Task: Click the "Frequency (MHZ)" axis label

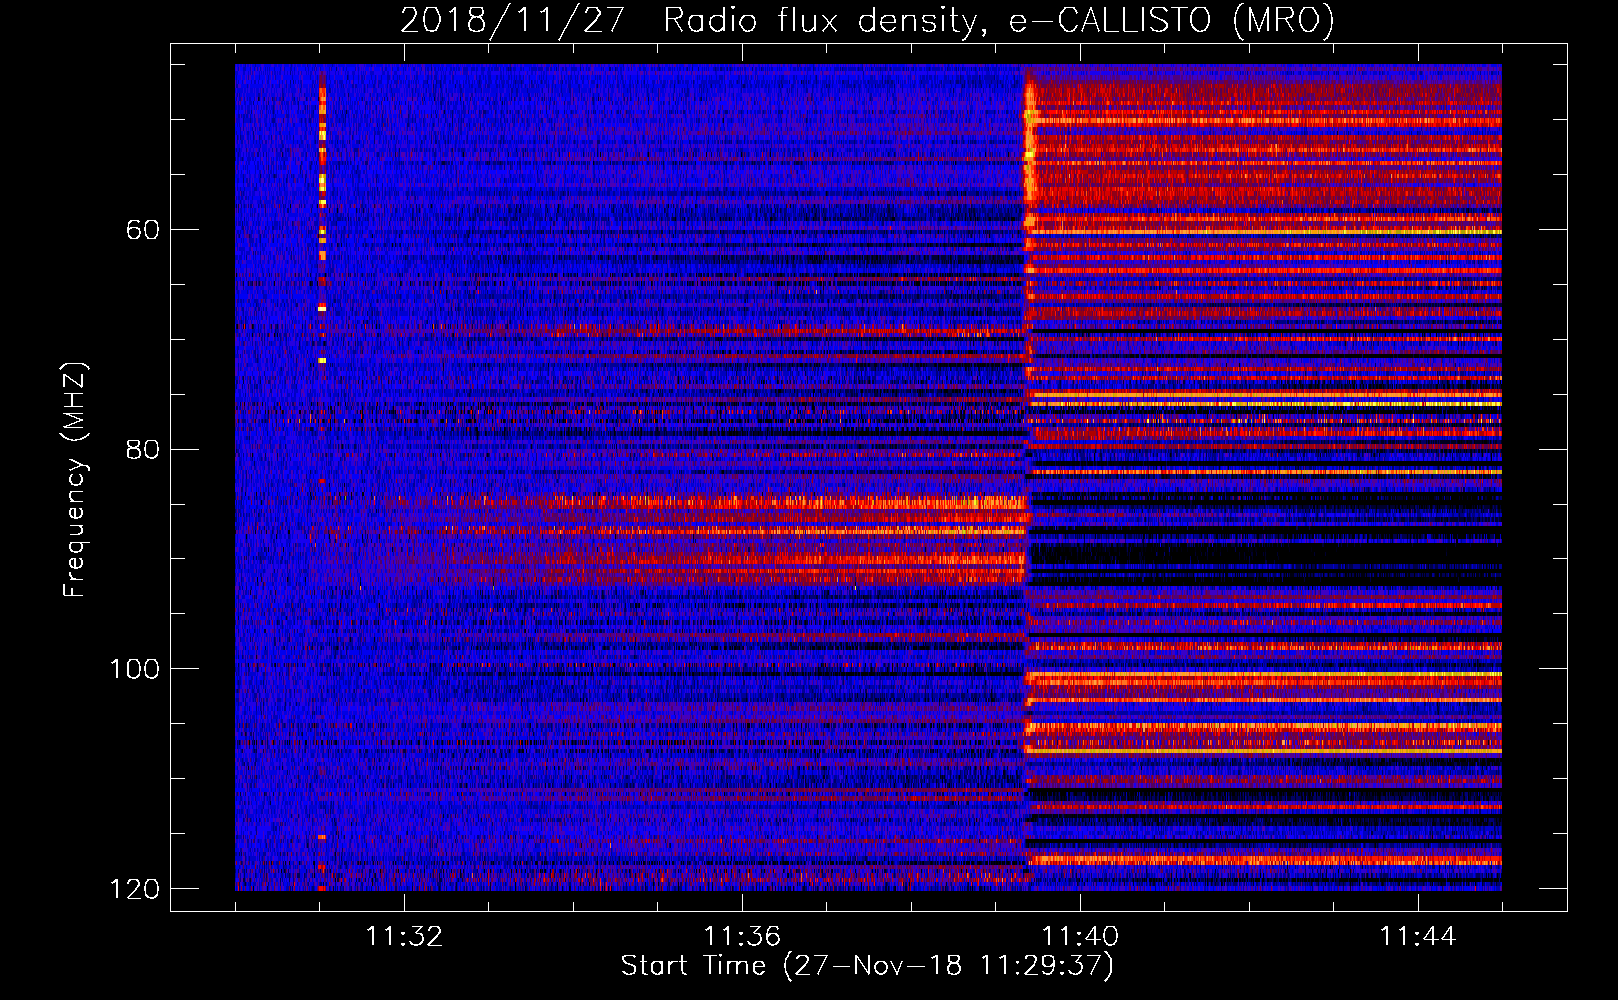Action: [75, 479]
